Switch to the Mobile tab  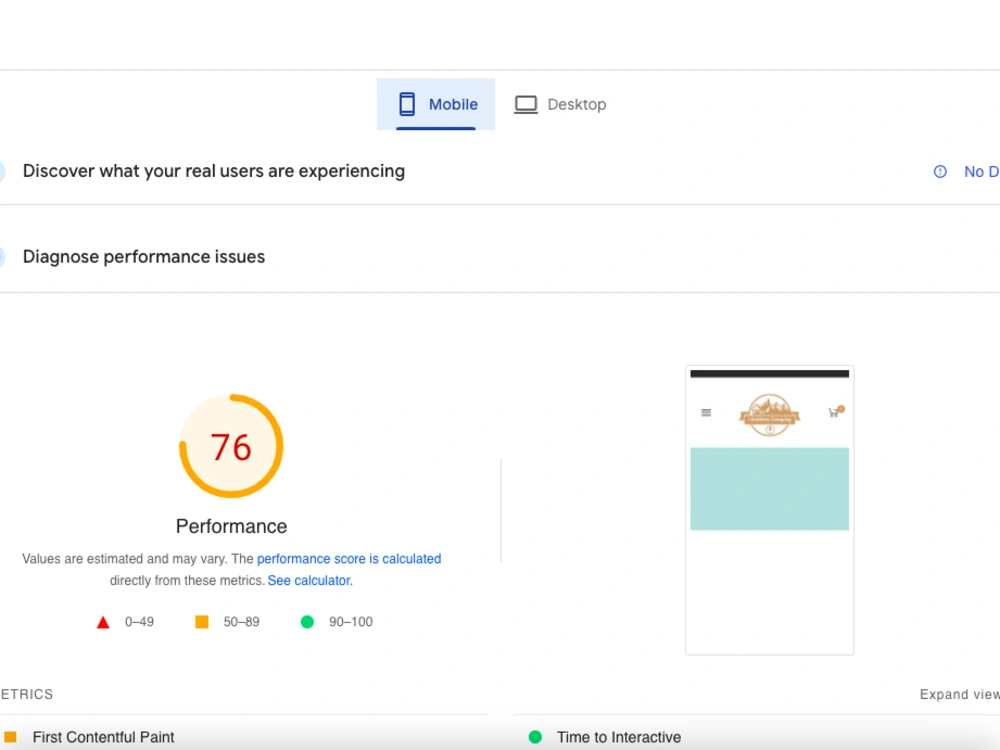[x=436, y=104]
